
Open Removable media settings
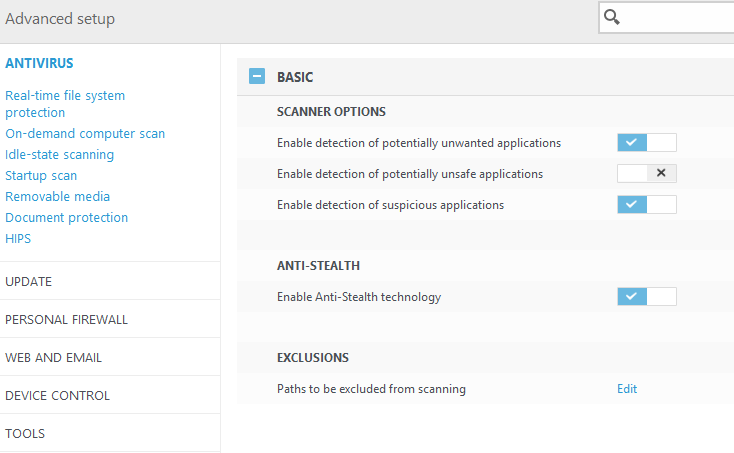click(58, 197)
